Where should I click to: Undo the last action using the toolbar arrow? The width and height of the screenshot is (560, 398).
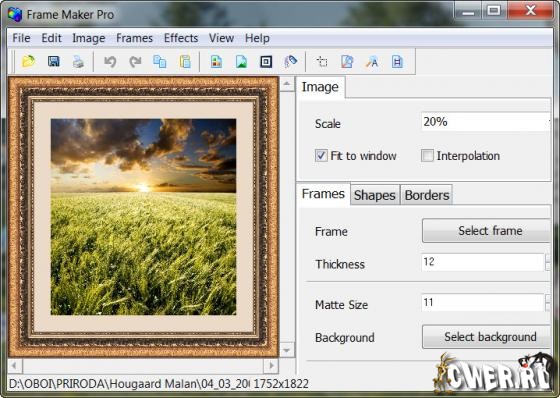[x=110, y=61]
